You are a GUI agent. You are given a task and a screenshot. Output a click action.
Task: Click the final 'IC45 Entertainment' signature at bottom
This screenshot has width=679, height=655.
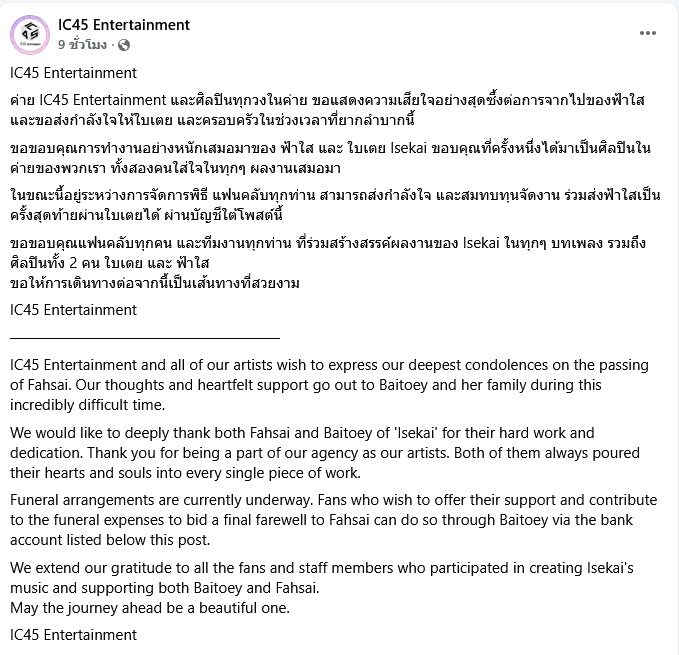point(73,635)
